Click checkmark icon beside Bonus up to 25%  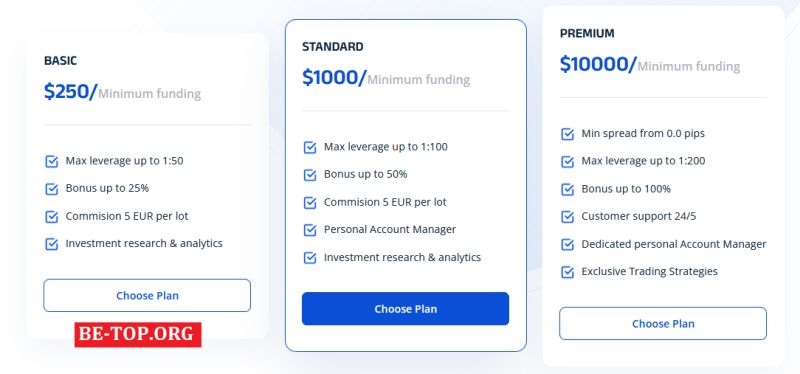[x=52, y=189]
